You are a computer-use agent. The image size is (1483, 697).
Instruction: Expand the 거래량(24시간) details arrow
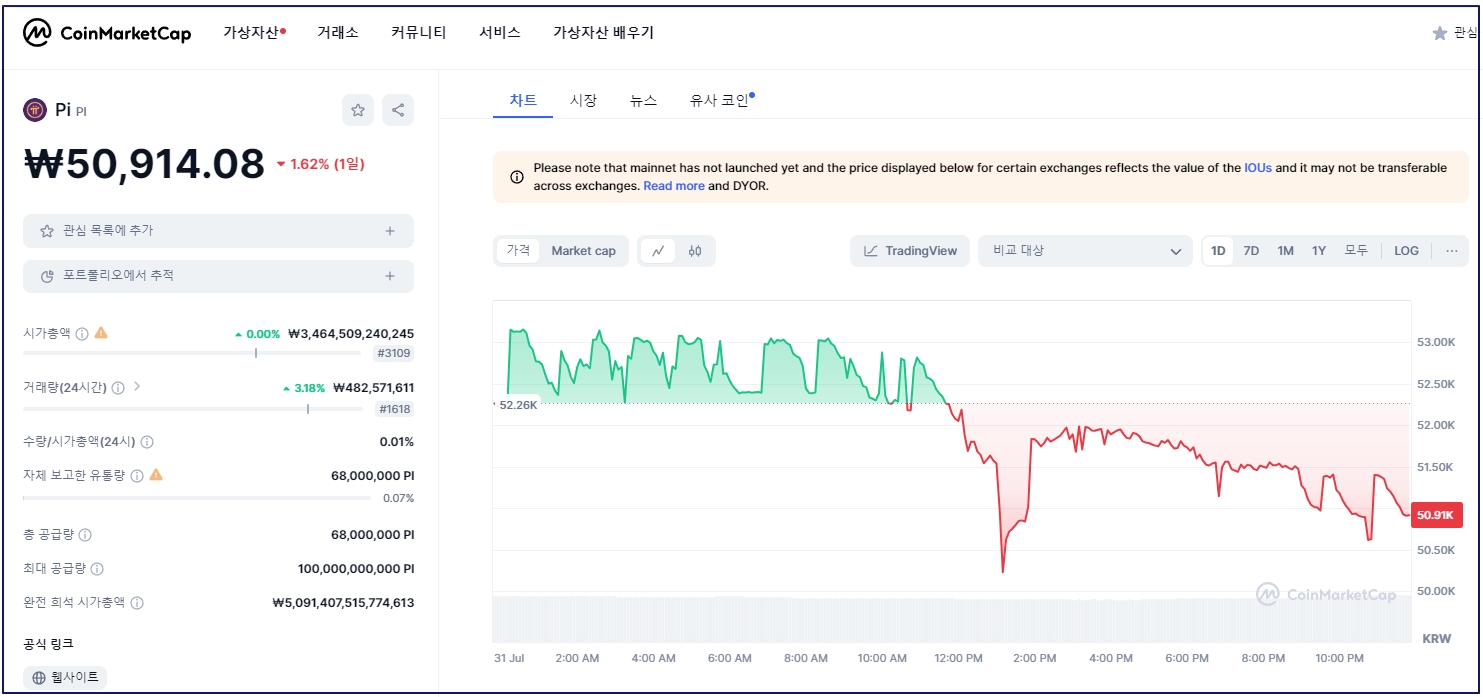point(137,387)
